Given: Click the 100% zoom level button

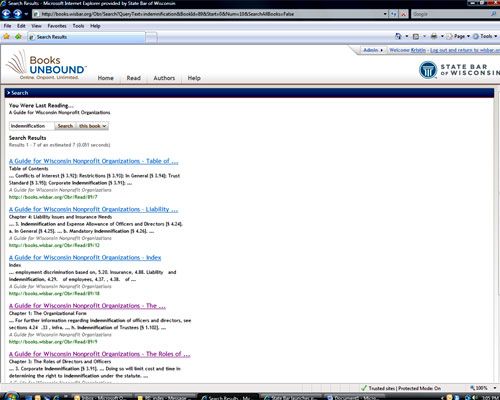Looking at the screenshot, I should coord(479,388).
